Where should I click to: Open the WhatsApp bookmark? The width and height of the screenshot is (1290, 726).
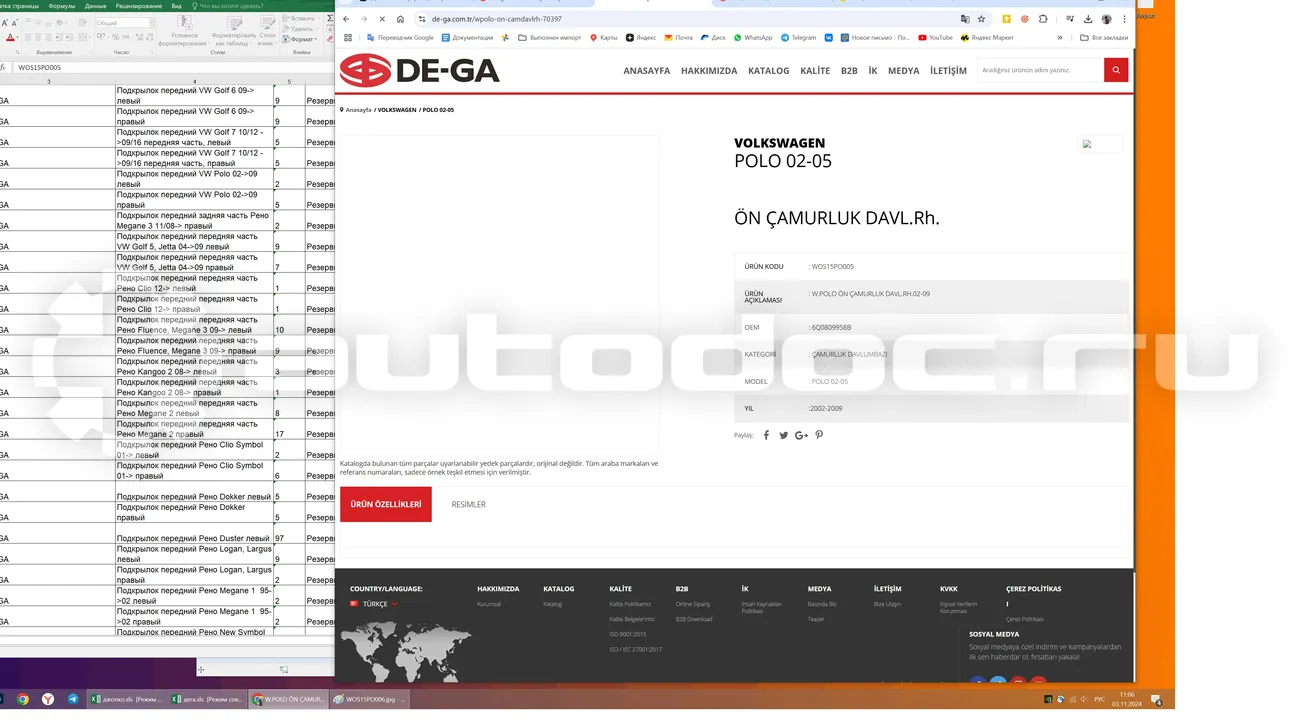(x=753, y=38)
